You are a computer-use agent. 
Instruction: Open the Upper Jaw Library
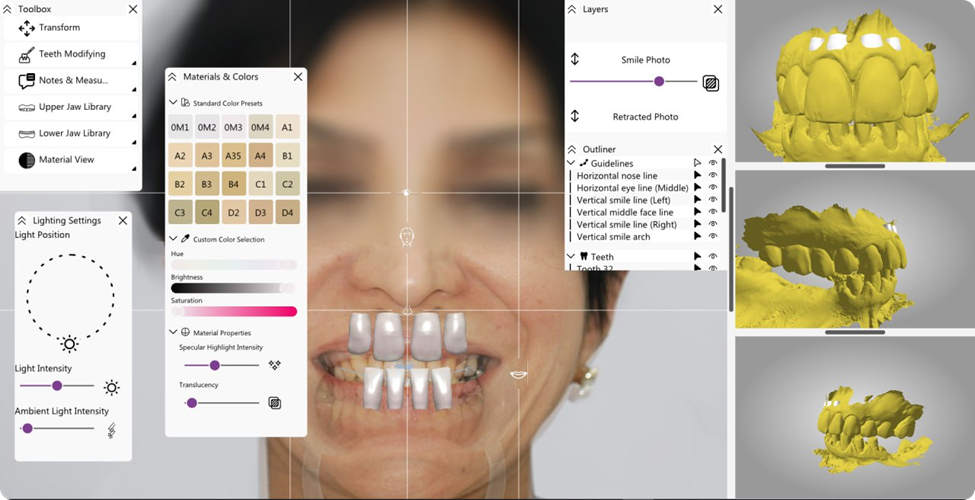point(72,107)
